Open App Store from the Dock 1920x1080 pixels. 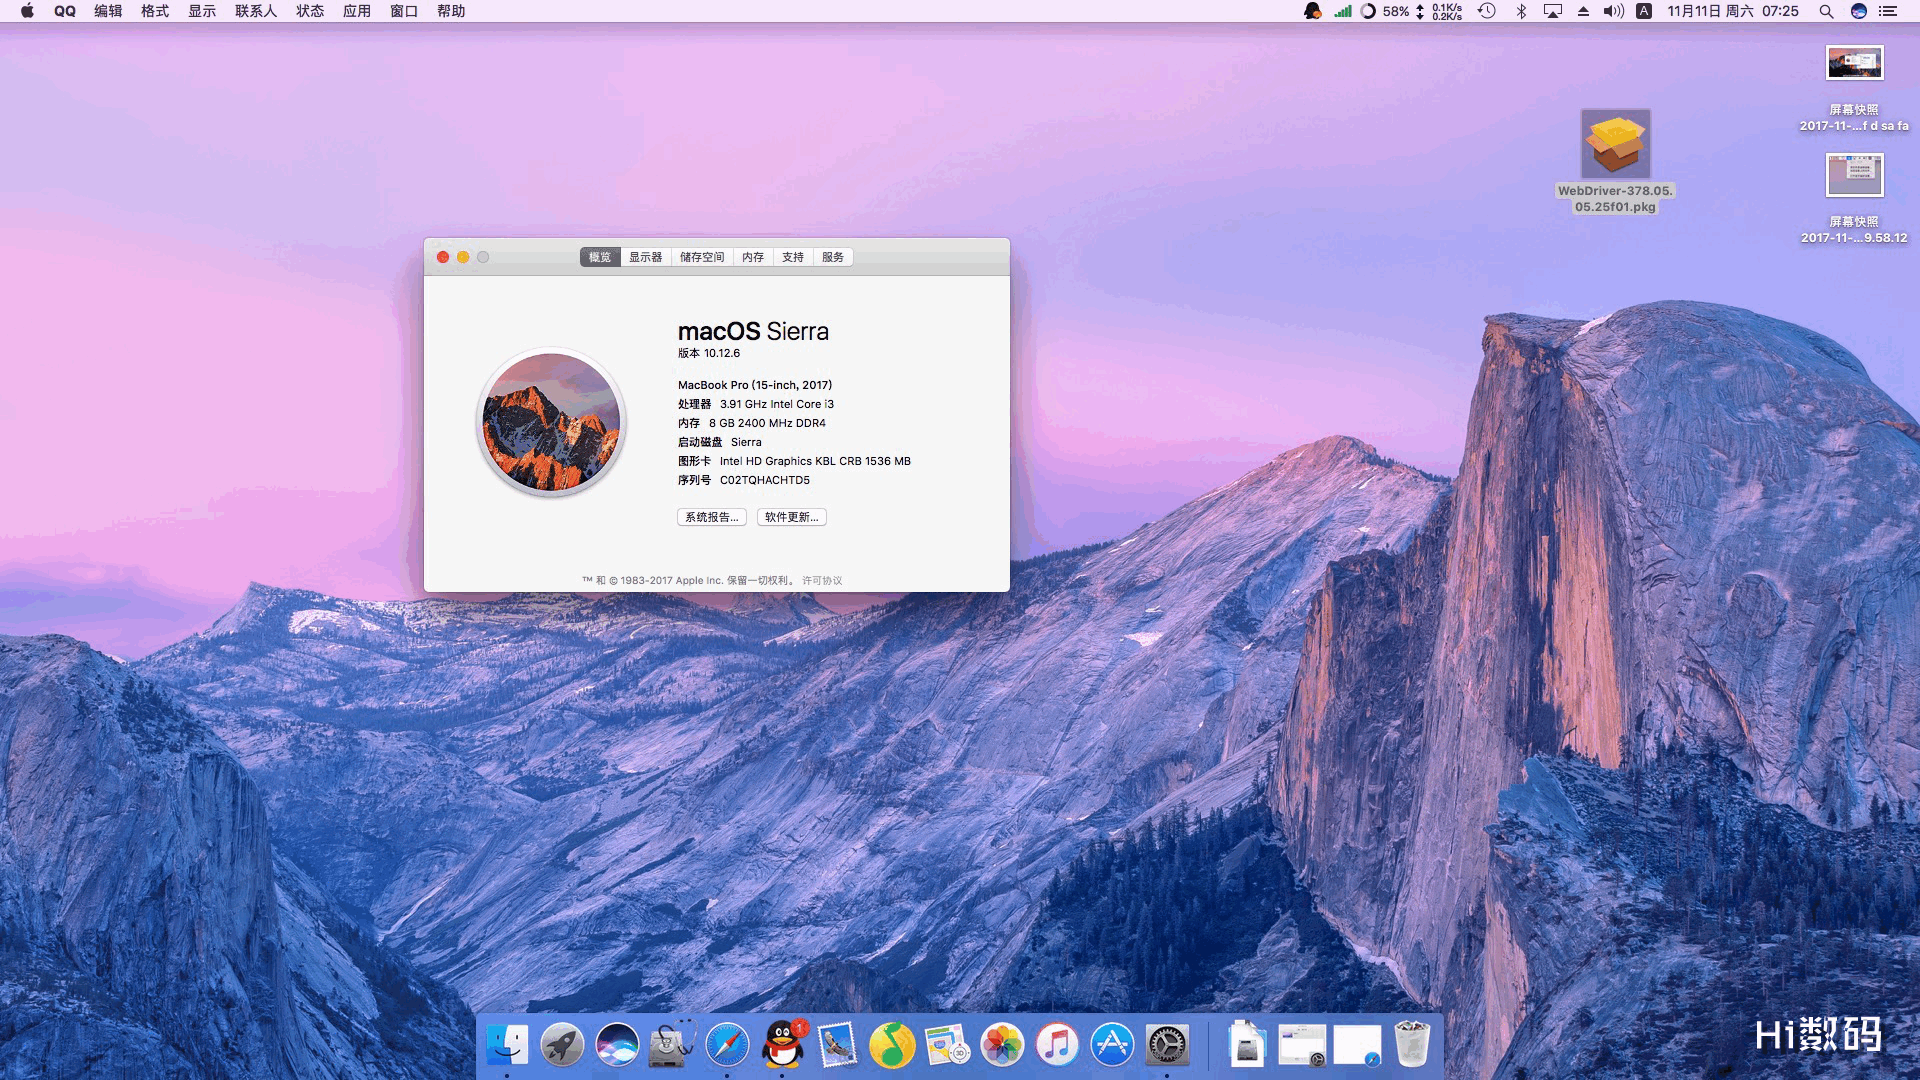(1112, 1045)
